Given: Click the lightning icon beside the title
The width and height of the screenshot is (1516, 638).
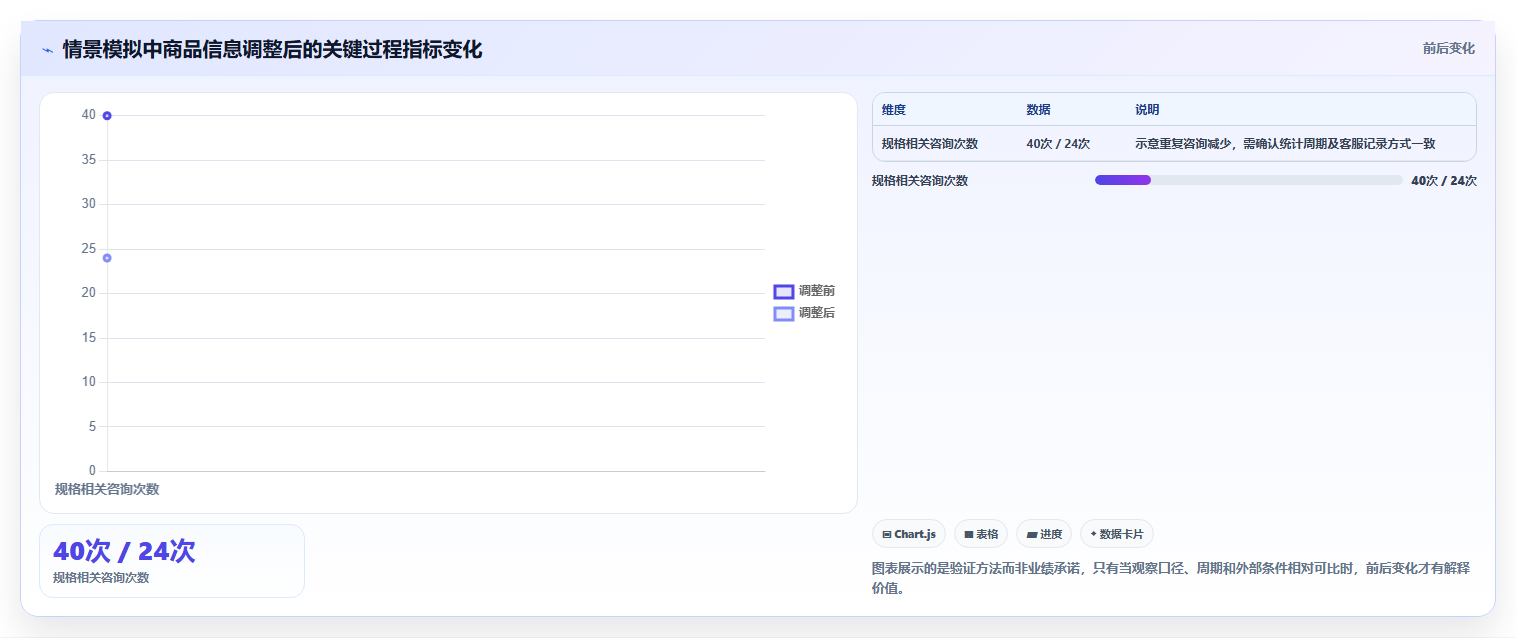Looking at the screenshot, I should coord(47,50).
